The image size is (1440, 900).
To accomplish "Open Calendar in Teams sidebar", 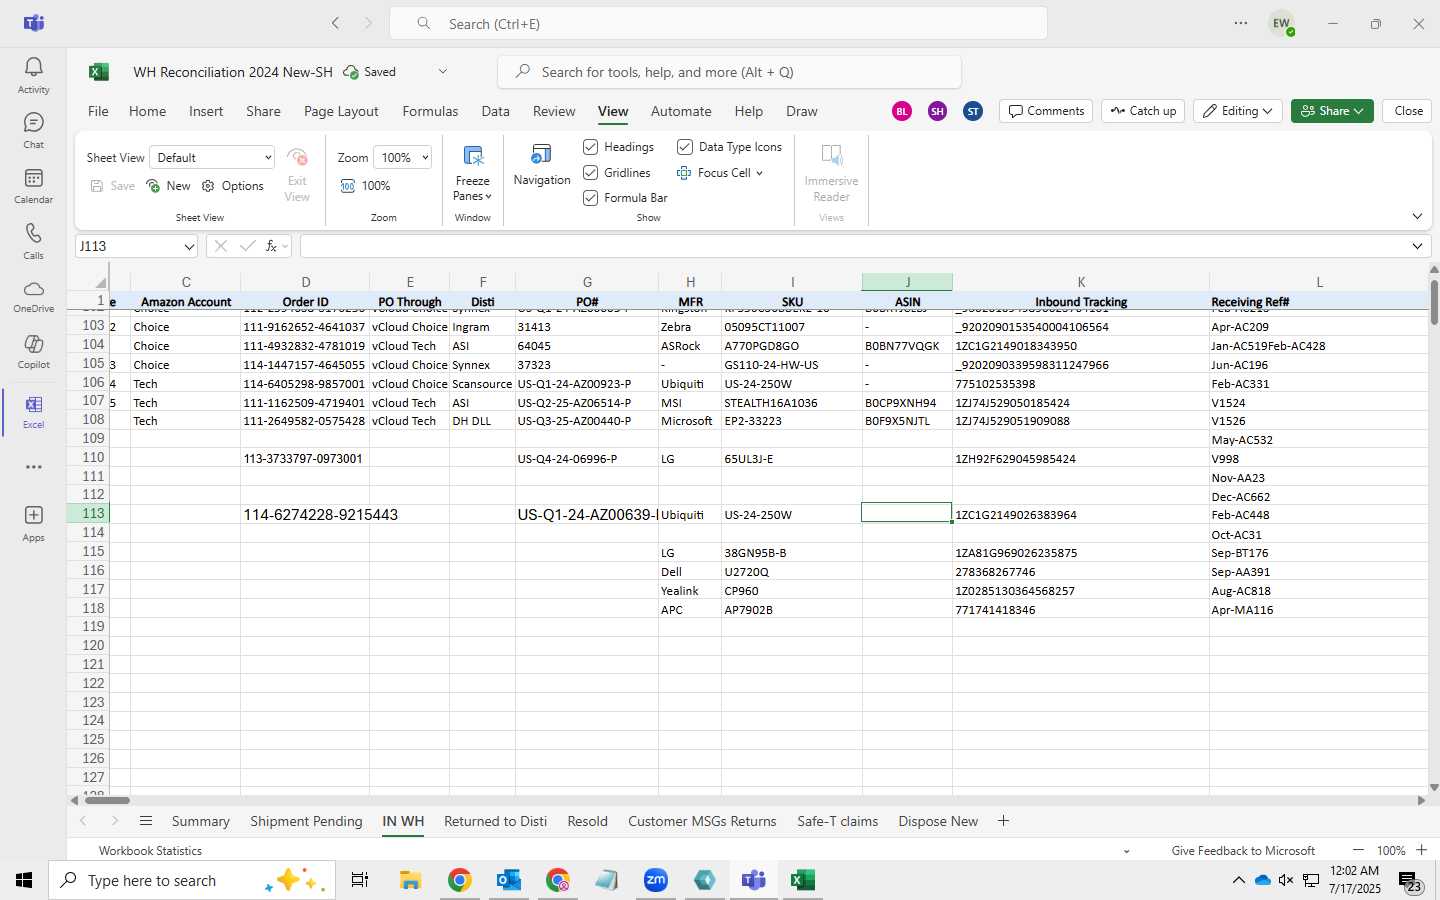I will (33, 186).
